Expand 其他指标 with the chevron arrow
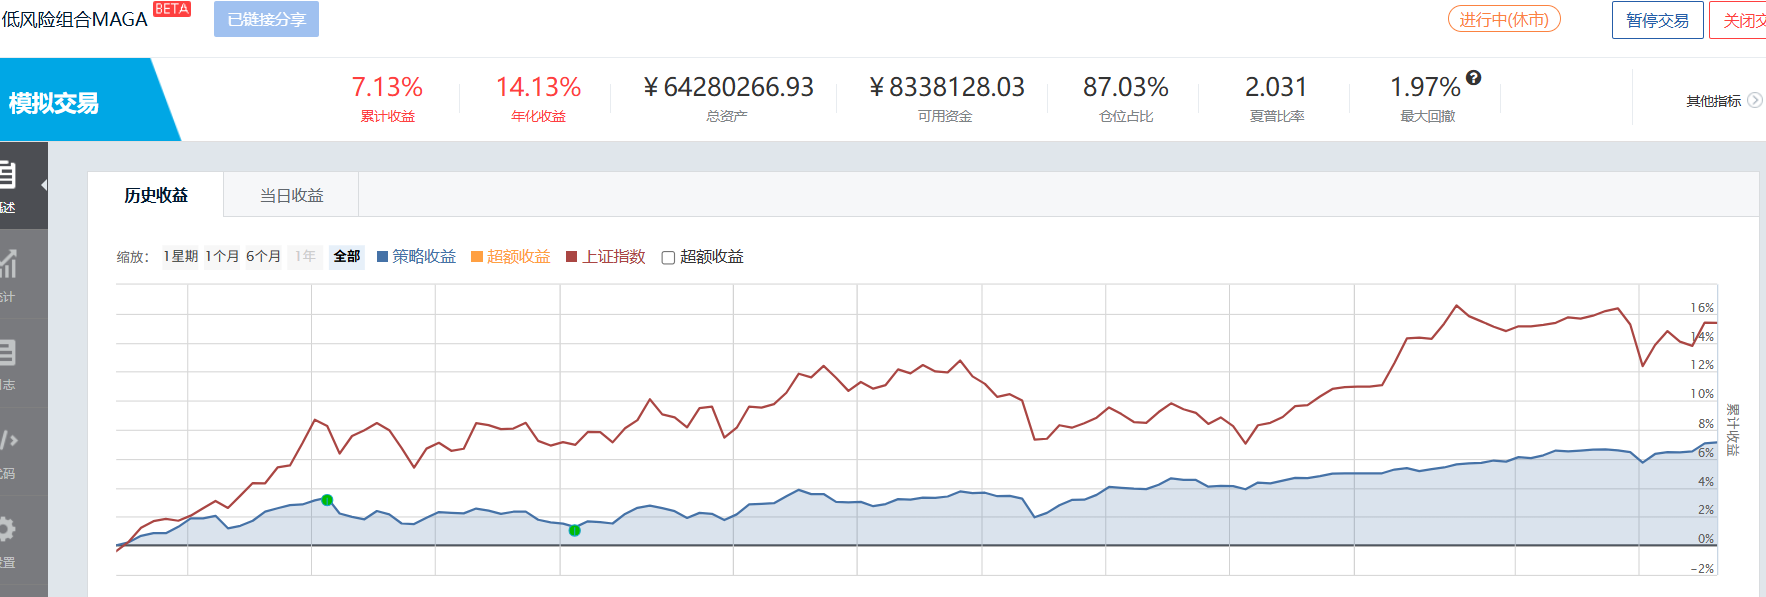 (x=1754, y=100)
